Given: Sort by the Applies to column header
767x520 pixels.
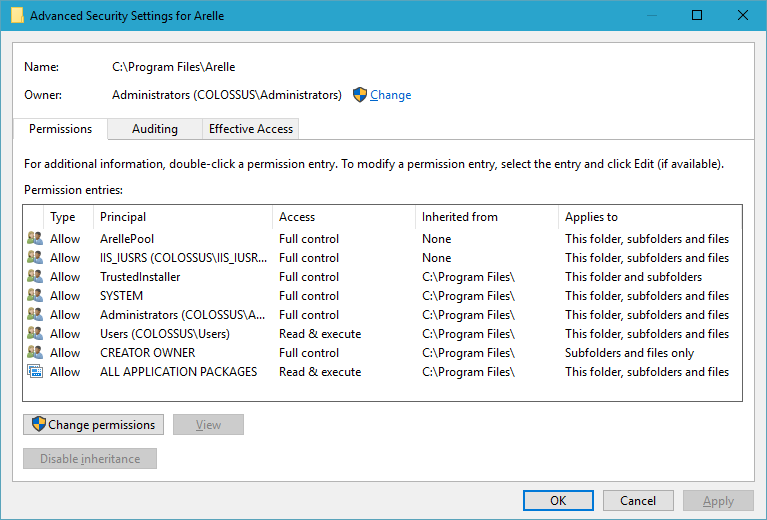Looking at the screenshot, I should (x=650, y=217).
